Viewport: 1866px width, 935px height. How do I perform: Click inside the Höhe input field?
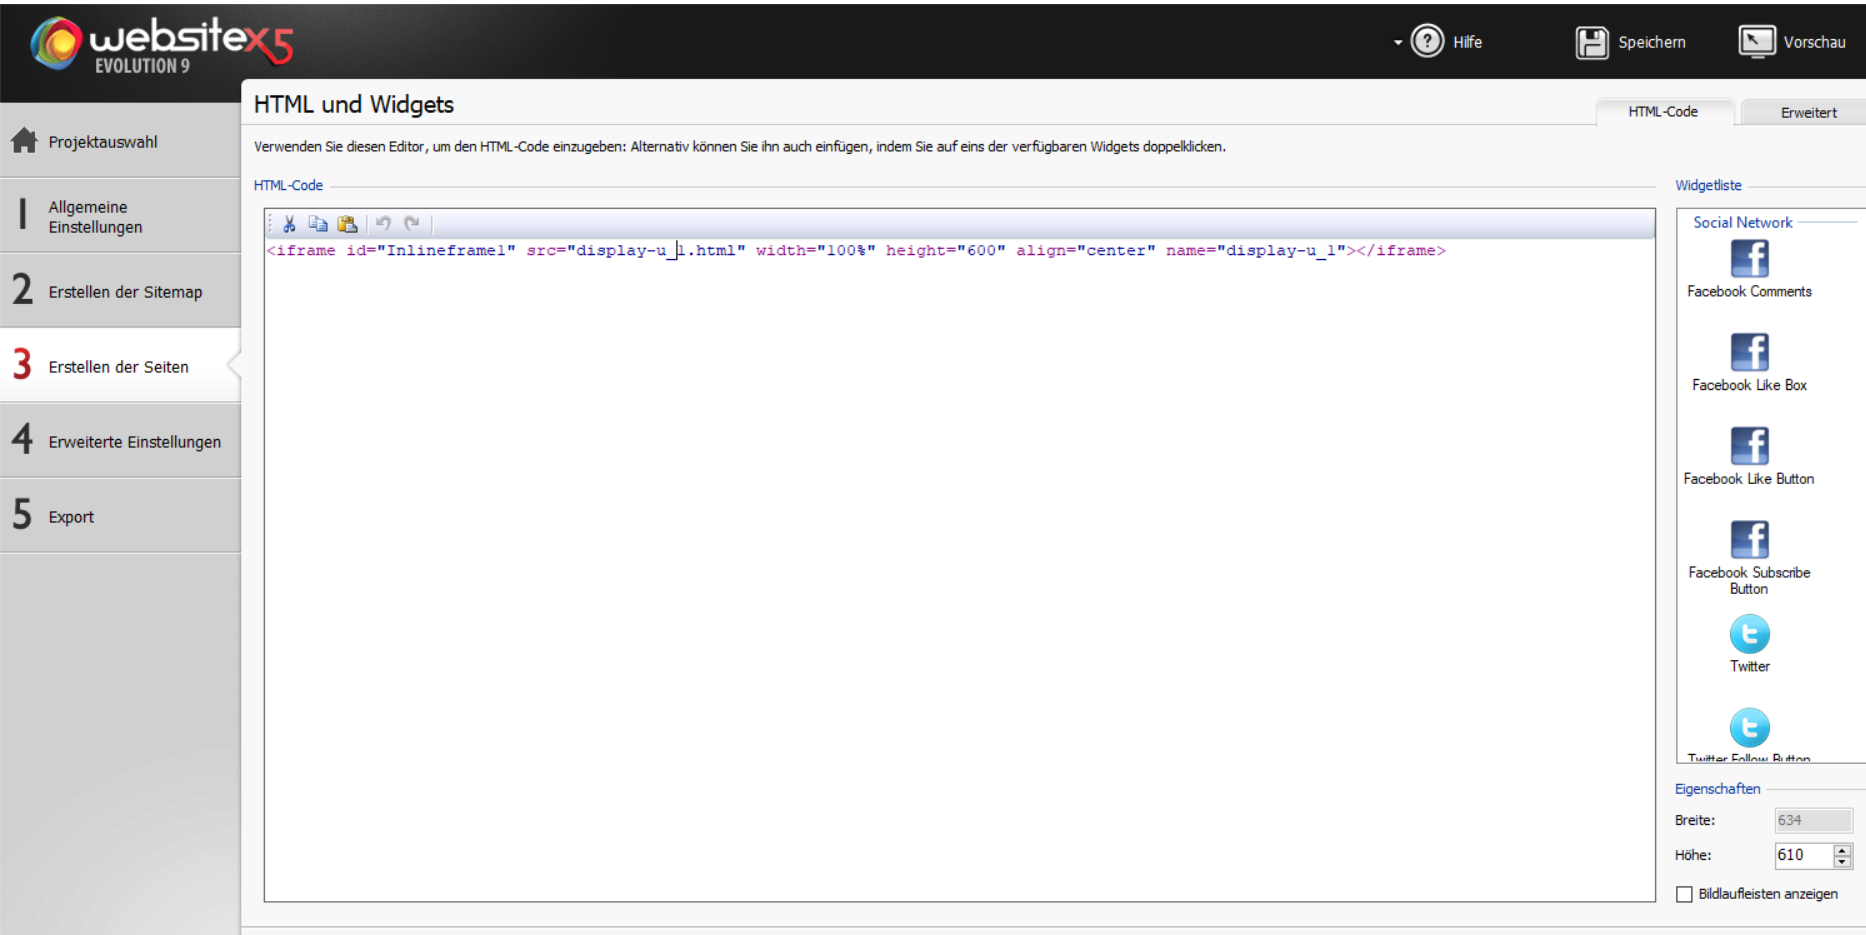tap(1802, 855)
